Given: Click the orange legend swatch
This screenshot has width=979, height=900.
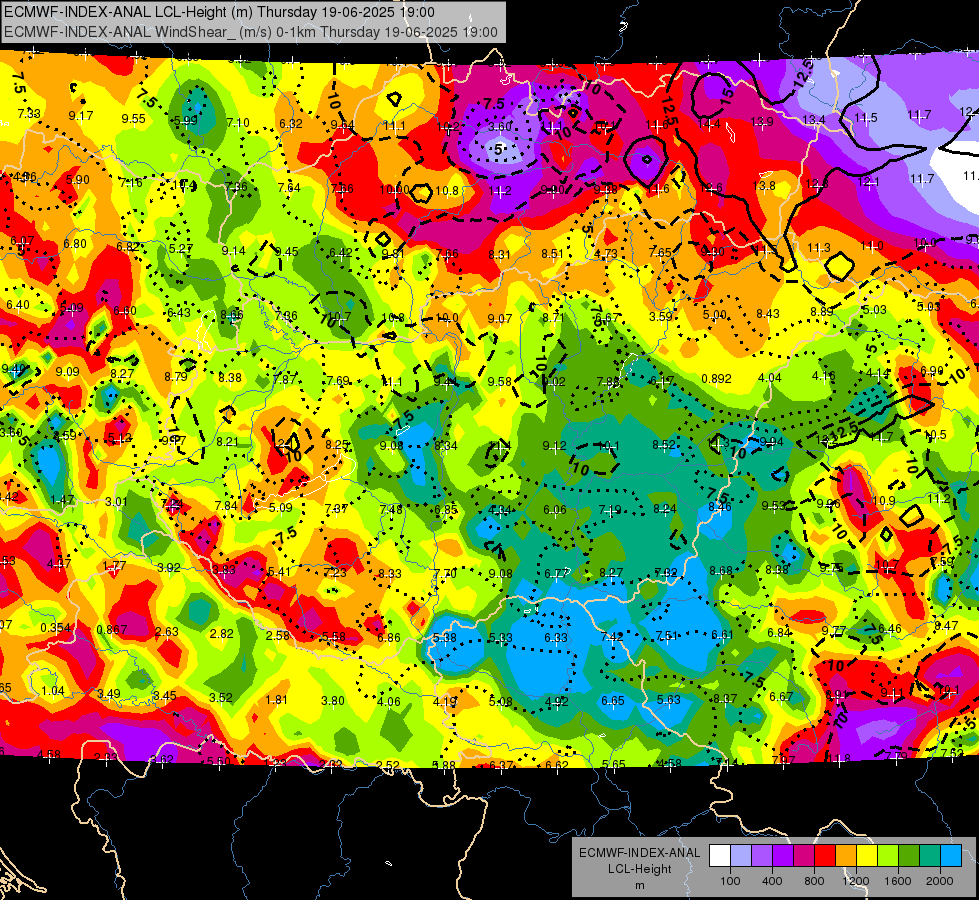Looking at the screenshot, I should click(x=845, y=856).
